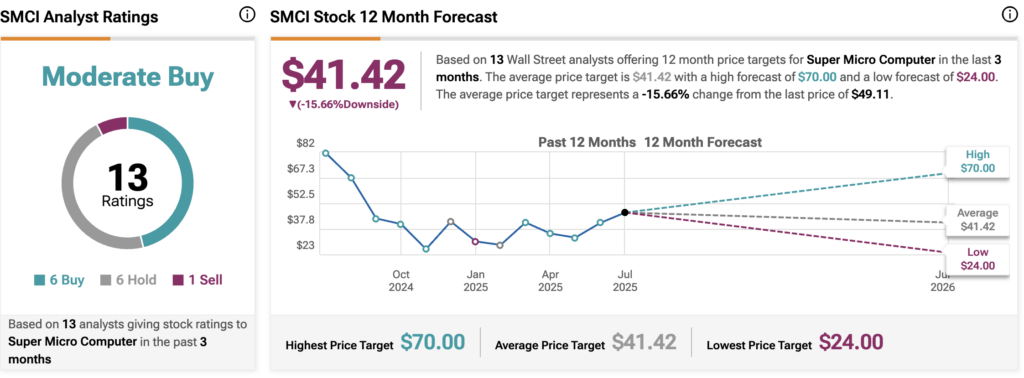Viewport: 1024px width, 378px height.
Task: Click the Highest Price Target $70.00 value
Action: pos(432,342)
